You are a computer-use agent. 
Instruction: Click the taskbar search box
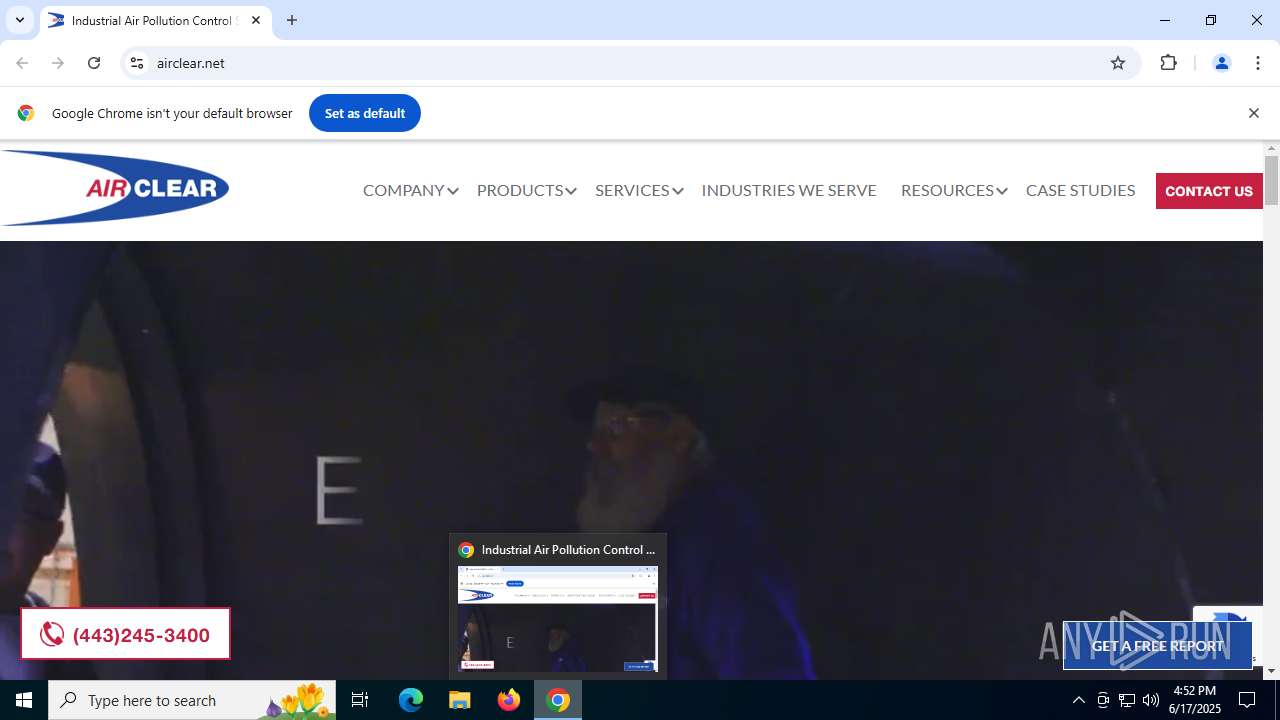(x=192, y=700)
